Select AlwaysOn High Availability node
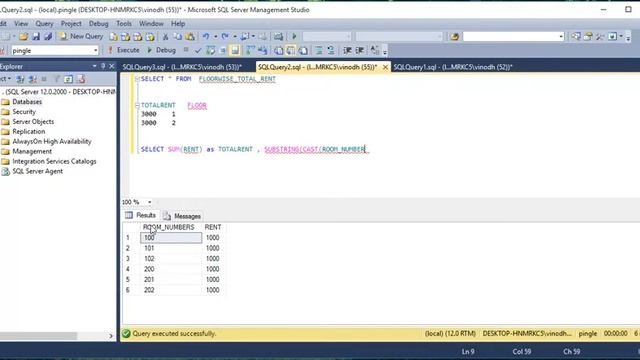 [52, 141]
